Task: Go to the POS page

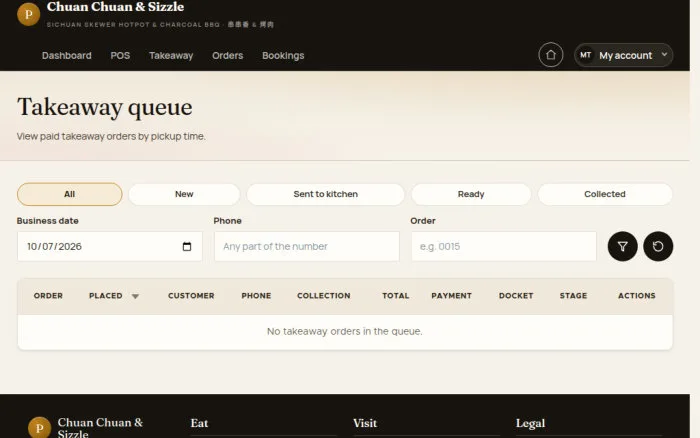Action: [120, 55]
